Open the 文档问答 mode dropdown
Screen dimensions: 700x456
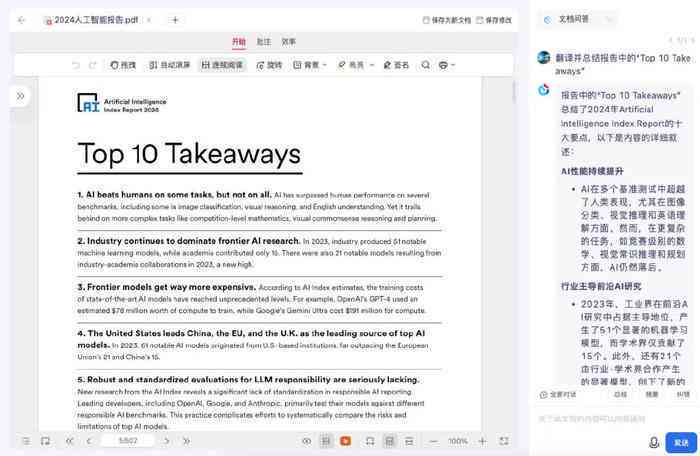[x=578, y=19]
